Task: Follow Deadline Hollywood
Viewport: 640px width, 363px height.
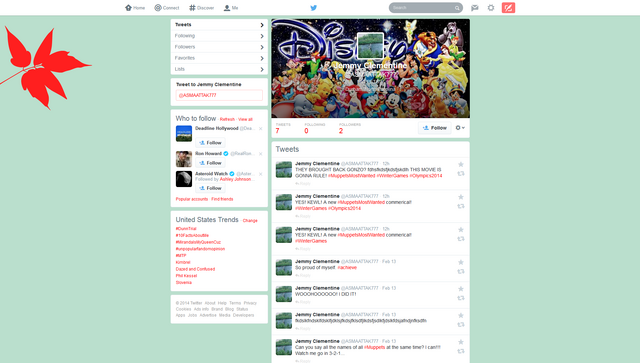Action: point(210,143)
